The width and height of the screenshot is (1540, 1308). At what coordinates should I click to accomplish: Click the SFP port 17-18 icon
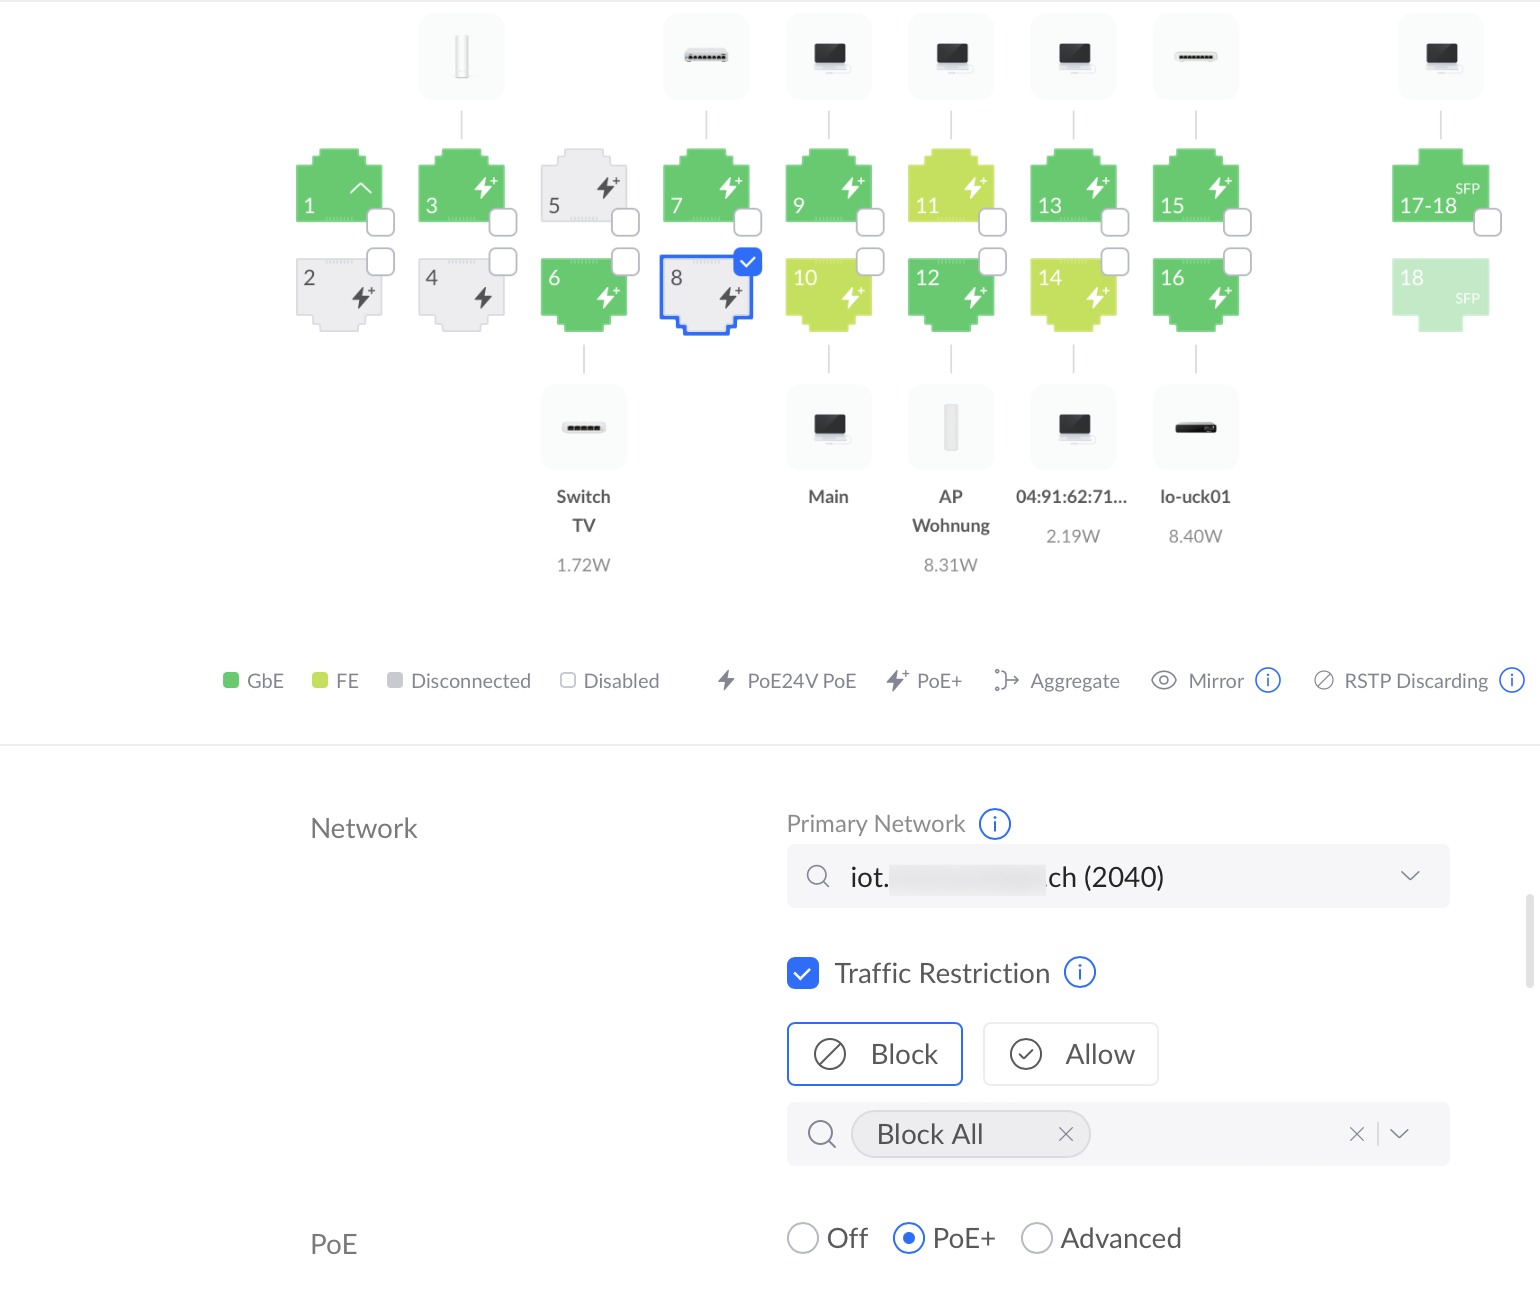click(1438, 187)
